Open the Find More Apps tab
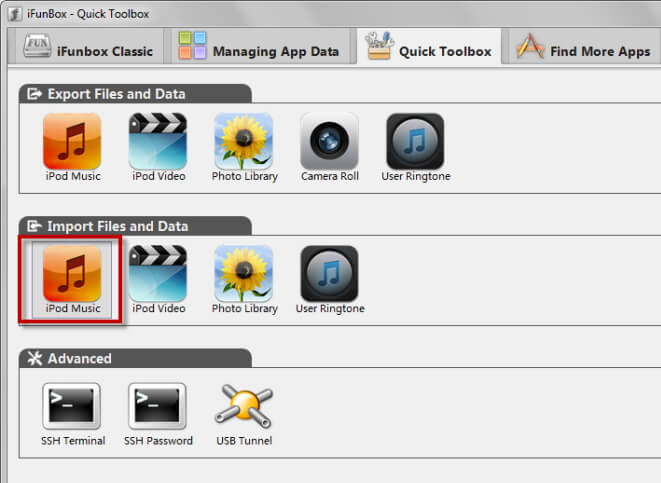Screen dimensions: 661x483 click(583, 47)
